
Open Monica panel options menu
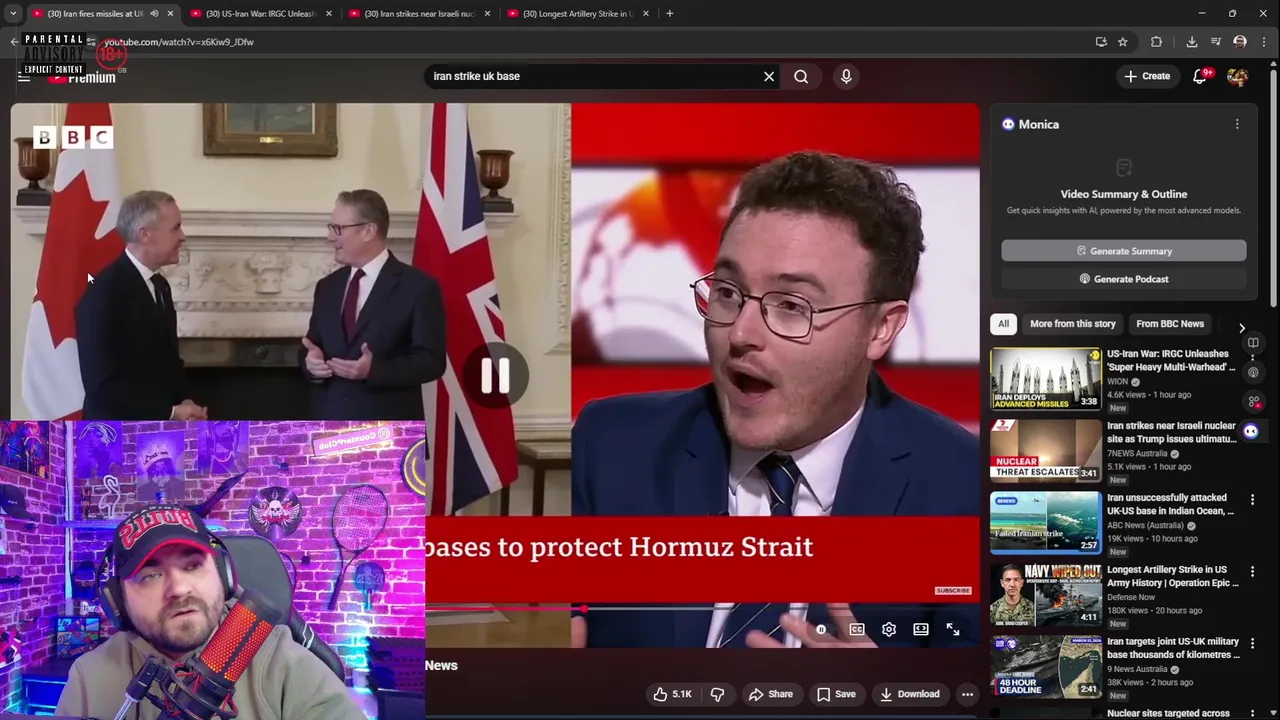[1237, 124]
